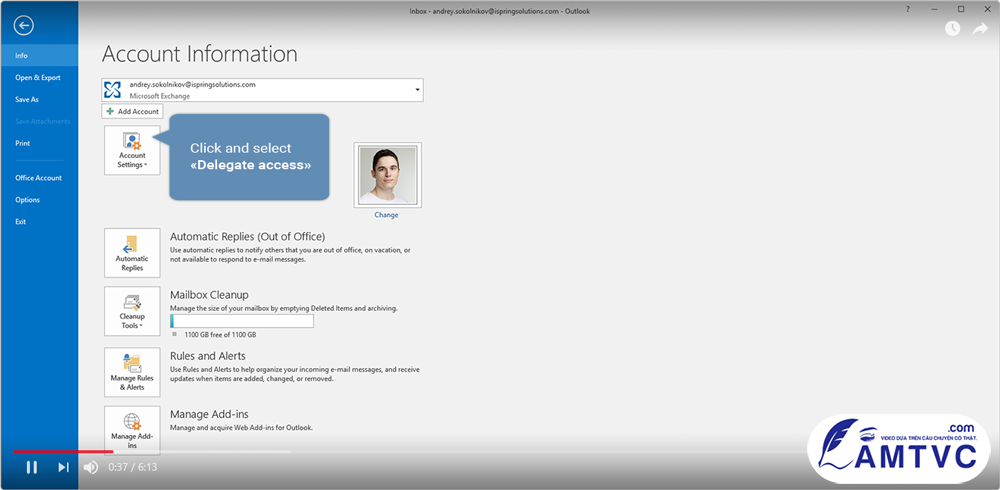The image size is (1000, 490).
Task: Open the Account Settings button
Action: click(132, 150)
